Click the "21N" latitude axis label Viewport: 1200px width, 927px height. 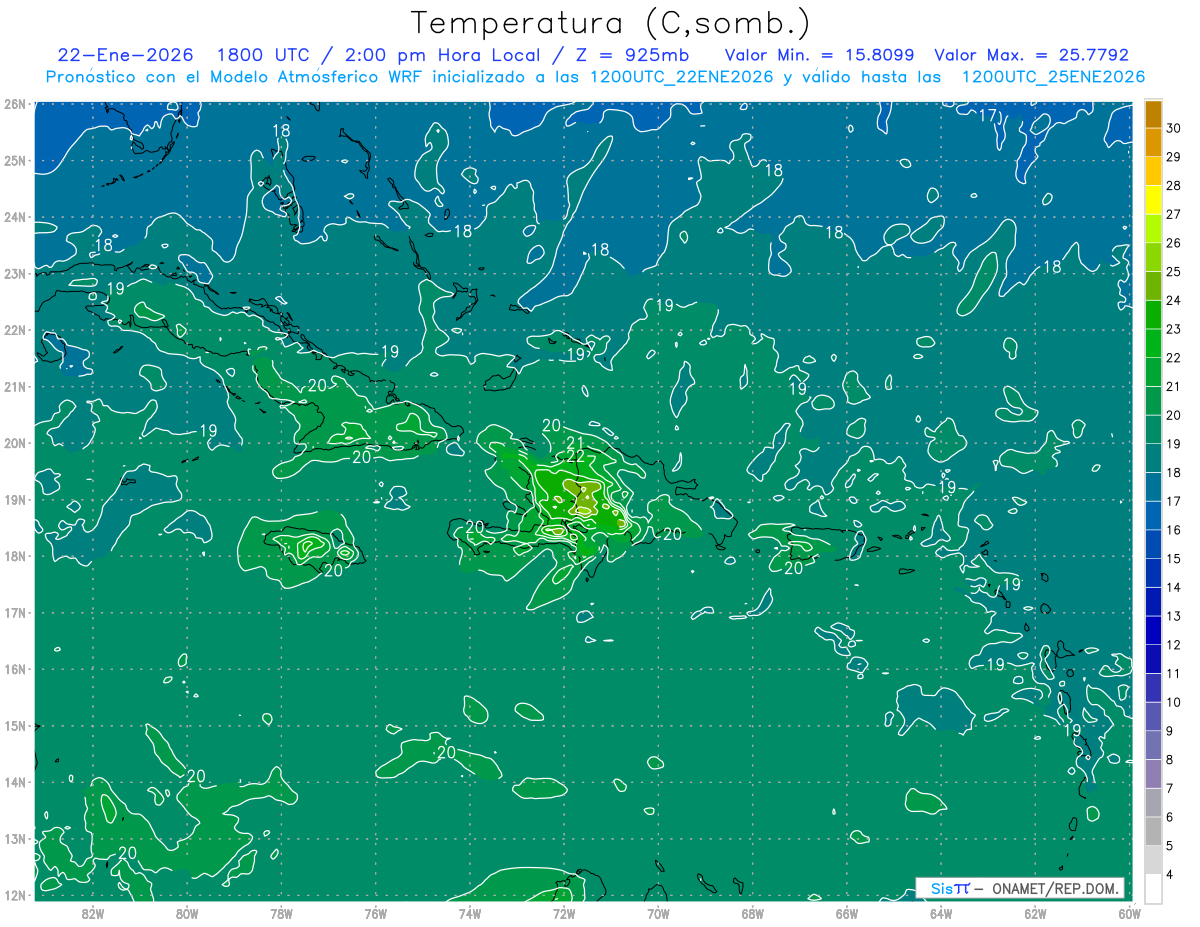[14, 386]
